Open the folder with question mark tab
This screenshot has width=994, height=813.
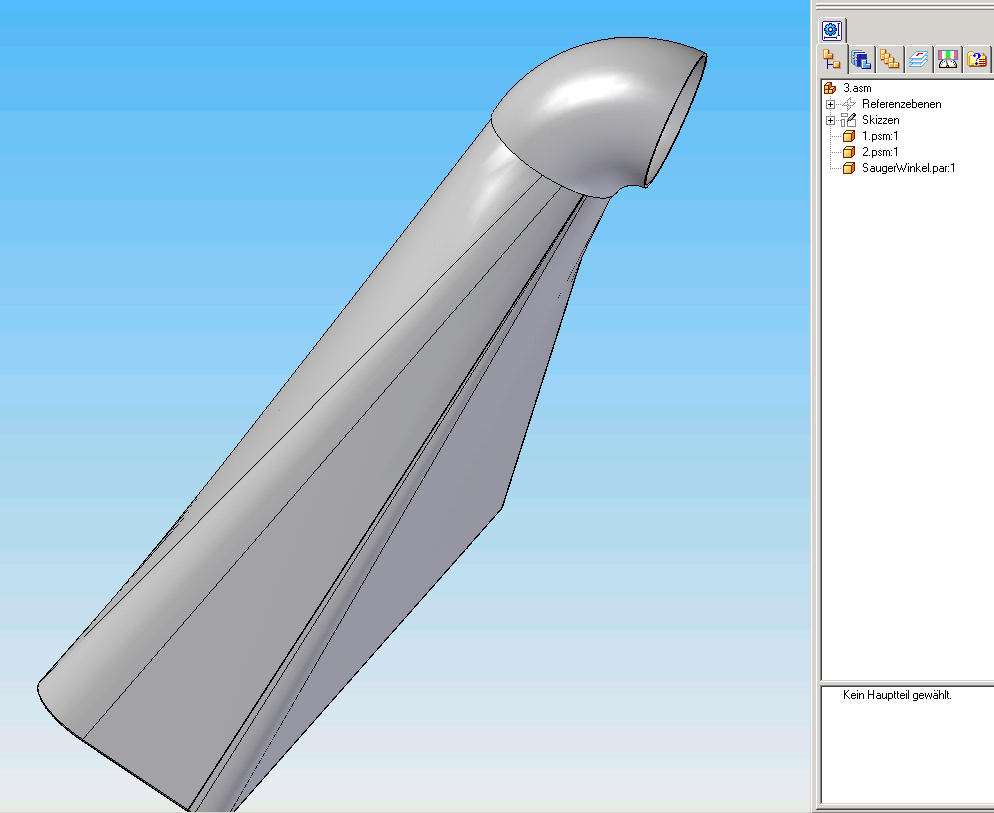coord(977,60)
